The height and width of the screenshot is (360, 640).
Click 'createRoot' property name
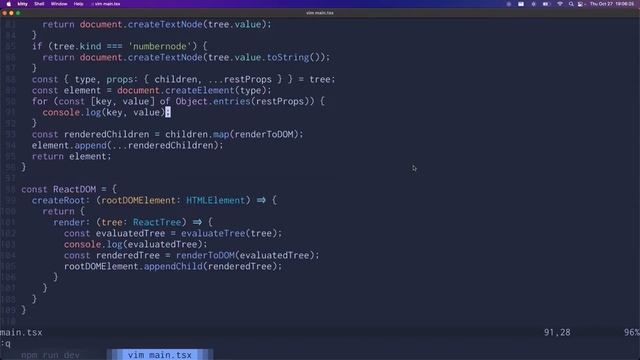(x=58, y=200)
